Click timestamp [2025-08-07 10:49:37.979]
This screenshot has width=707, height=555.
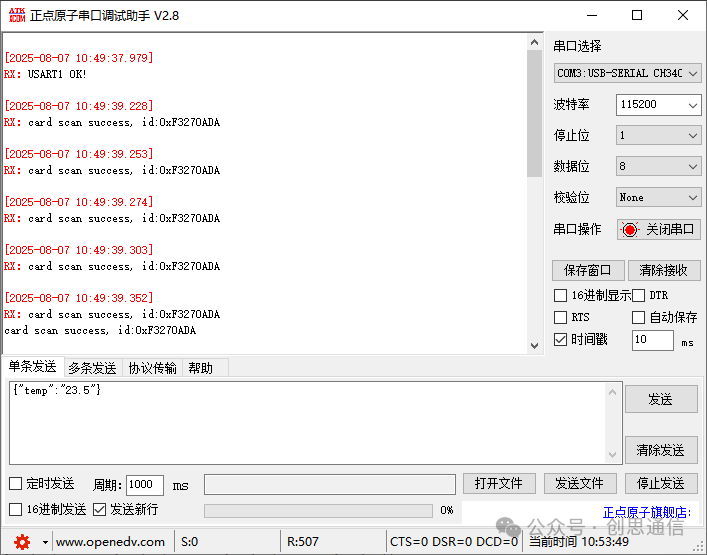pos(79,58)
